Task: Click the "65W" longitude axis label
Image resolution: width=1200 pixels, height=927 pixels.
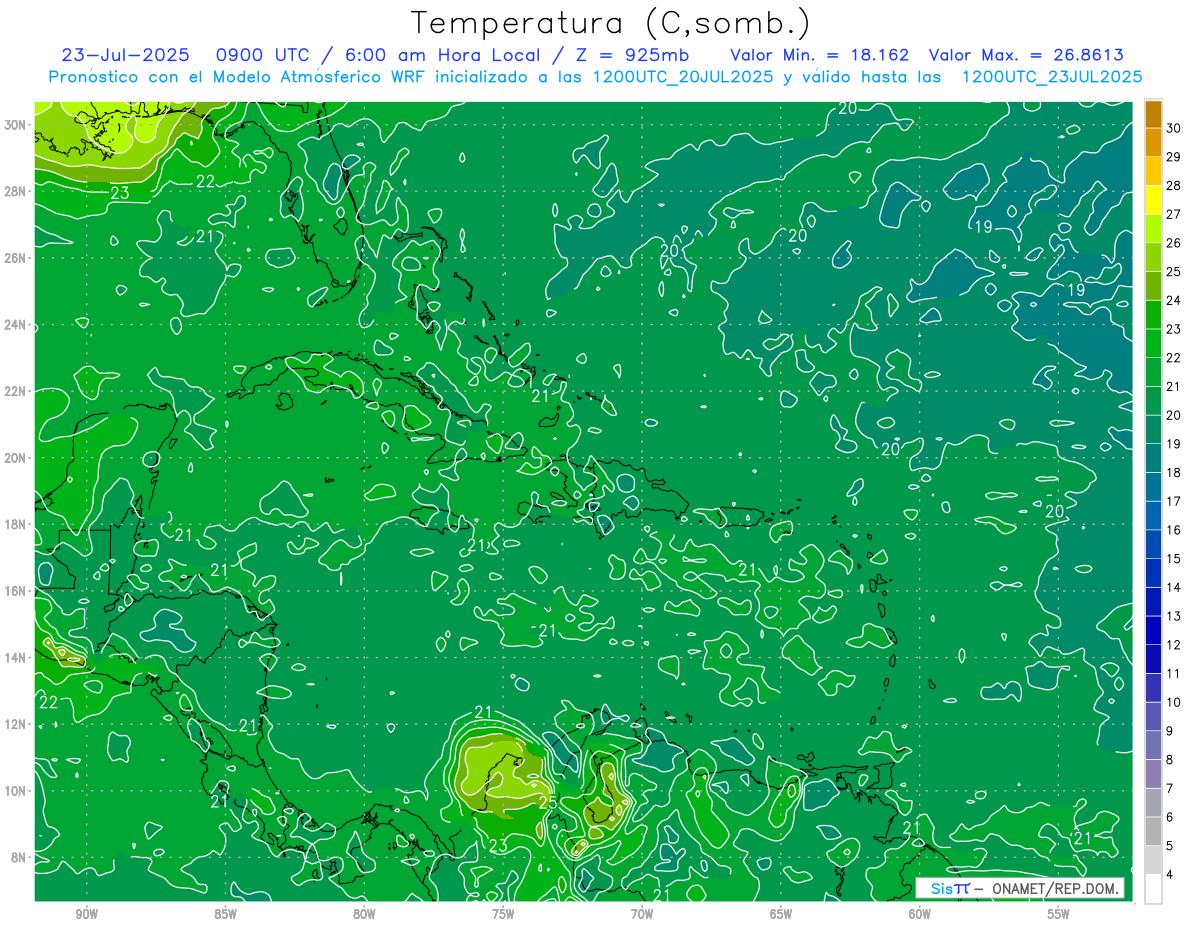Action: (781, 915)
